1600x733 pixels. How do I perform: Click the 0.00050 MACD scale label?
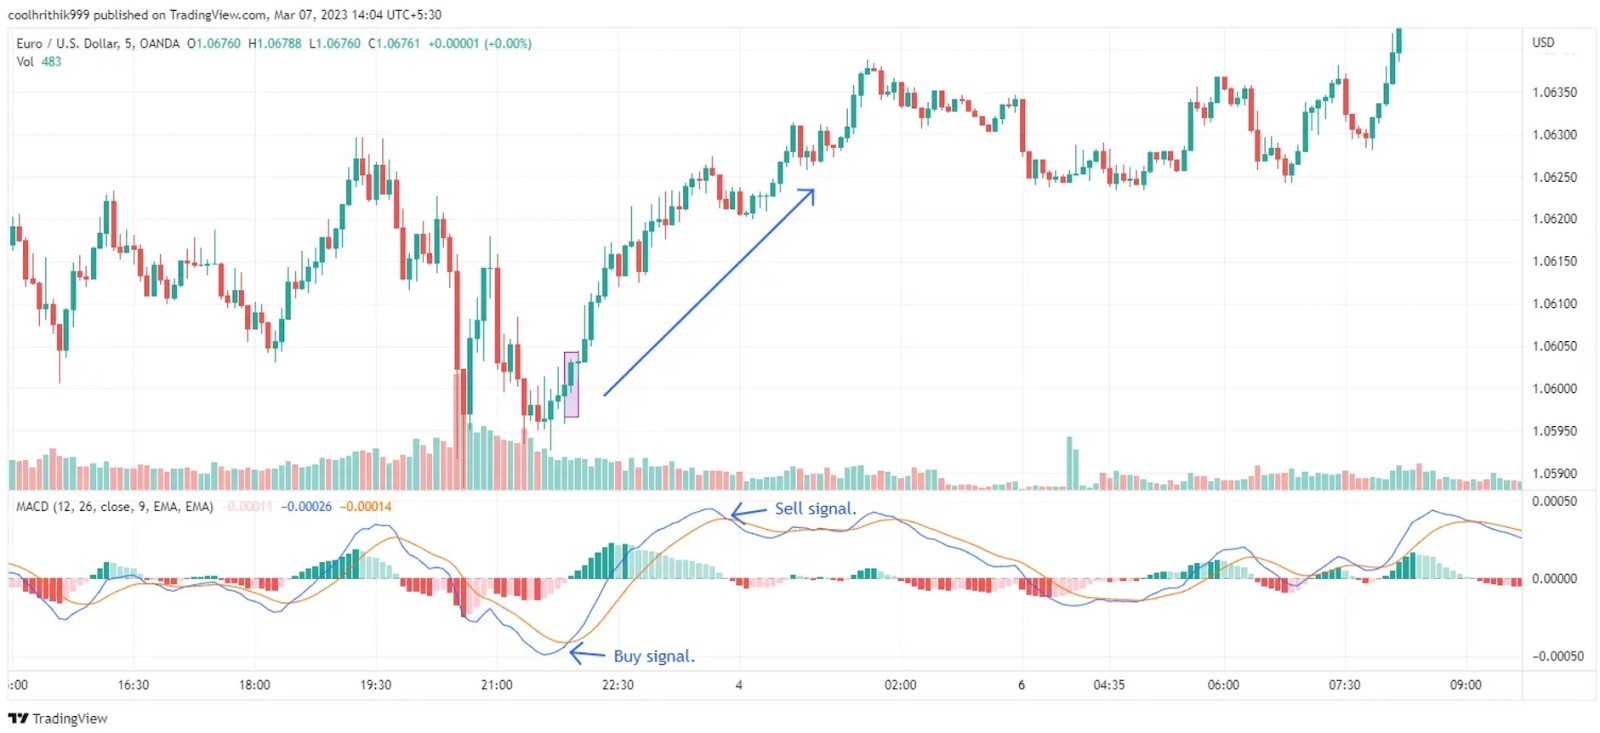[1554, 502]
